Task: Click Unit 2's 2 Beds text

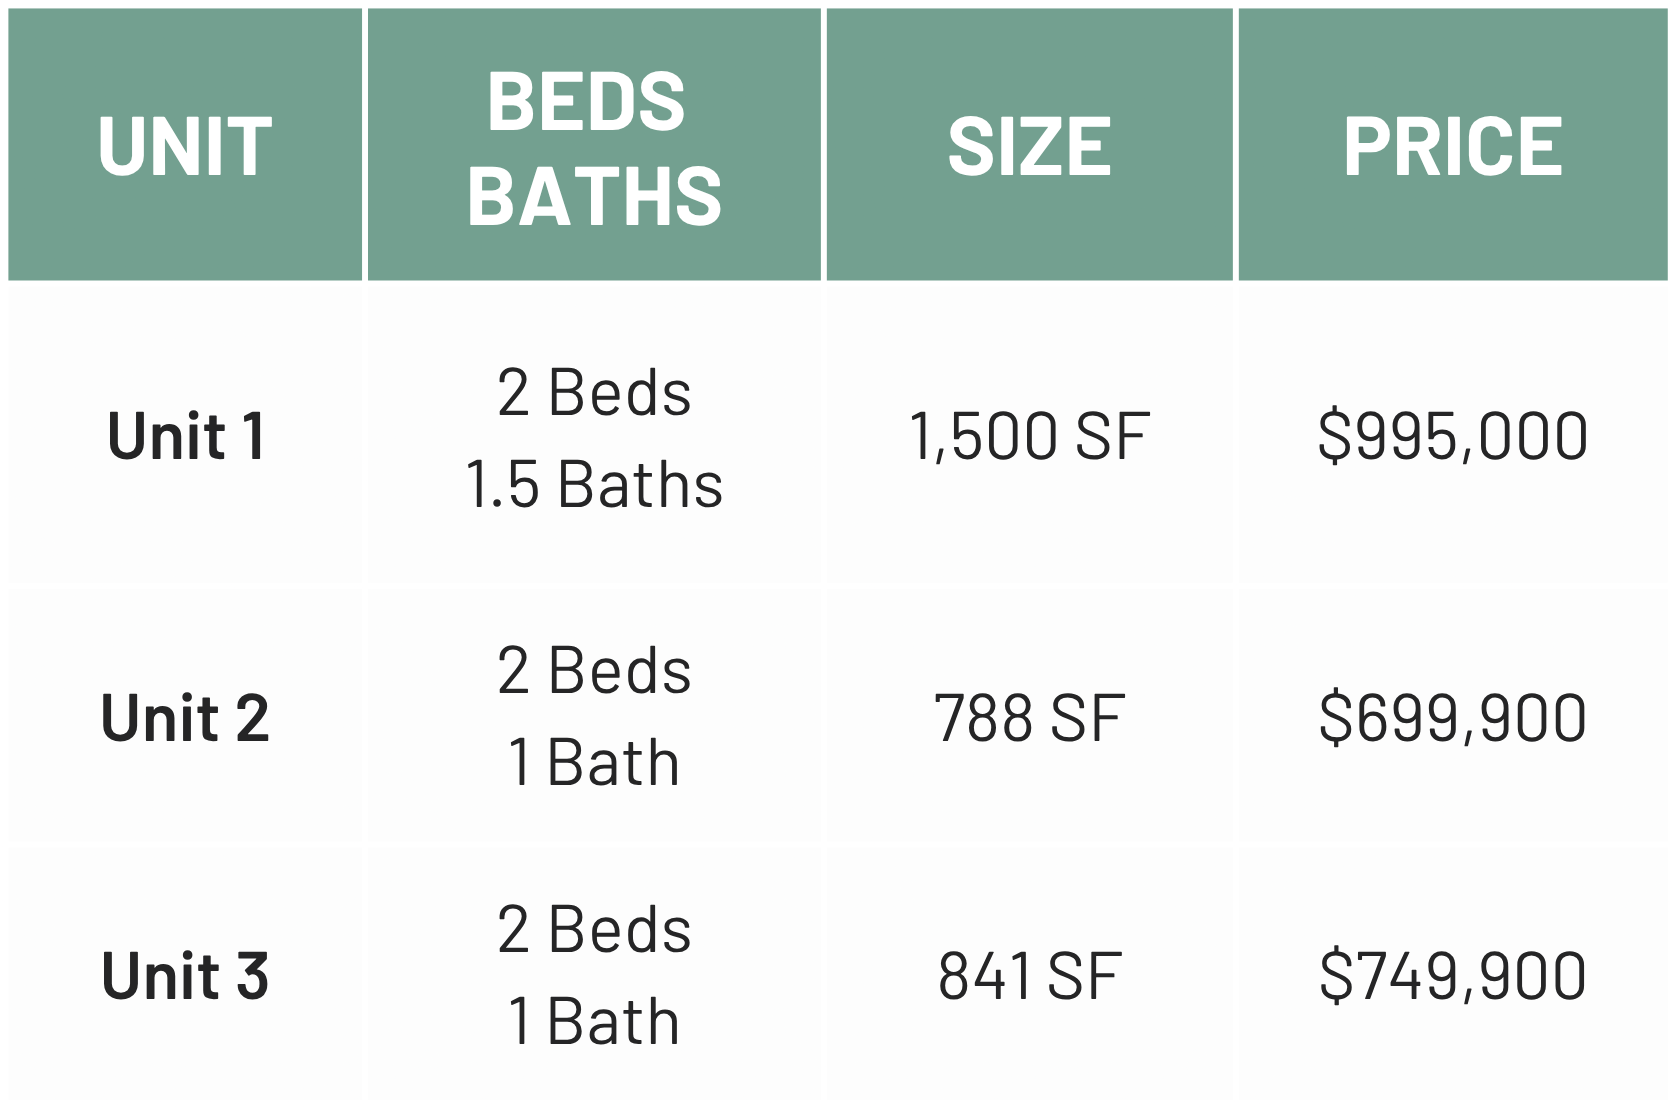Action: (x=594, y=670)
